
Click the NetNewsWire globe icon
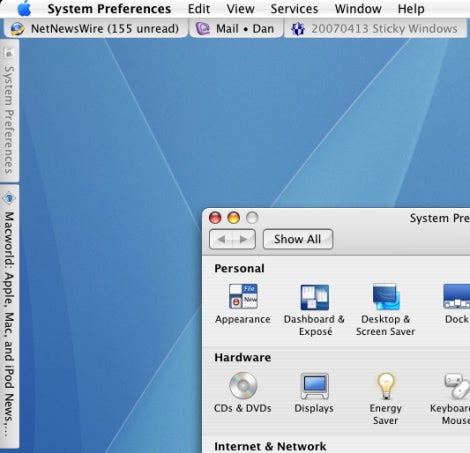click(x=17, y=29)
